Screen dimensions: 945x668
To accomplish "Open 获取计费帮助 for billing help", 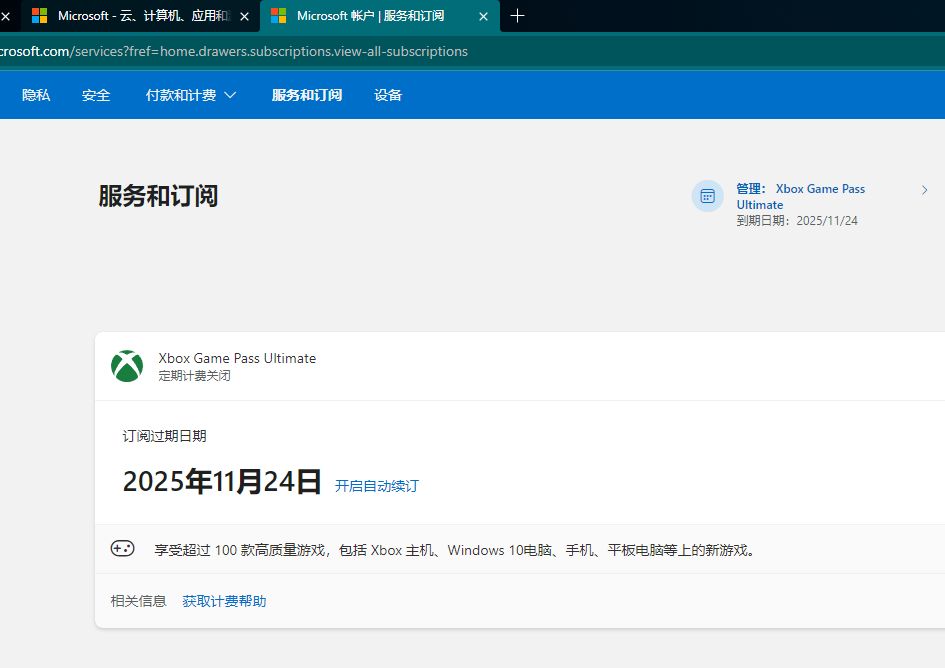I will pyautogui.click(x=224, y=600).
